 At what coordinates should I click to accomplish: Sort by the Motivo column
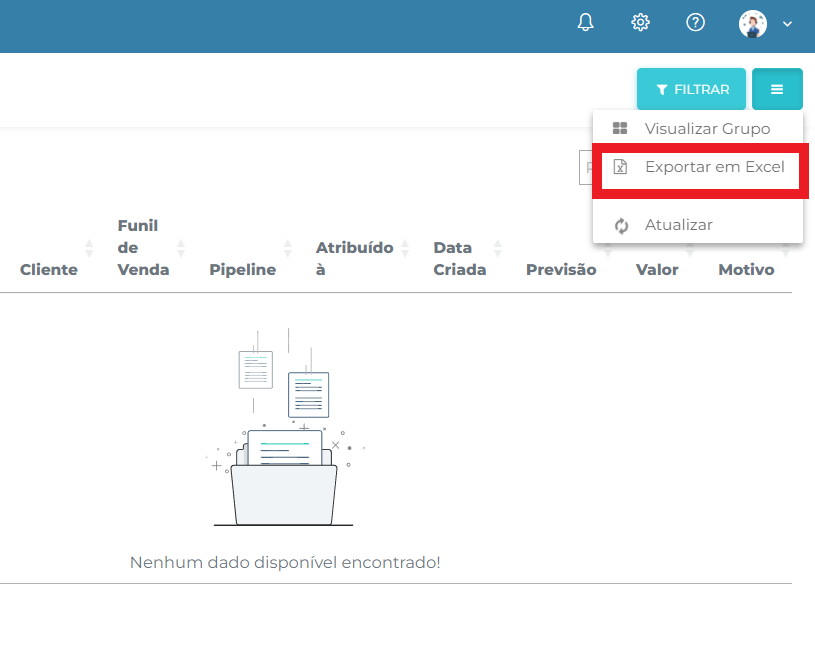click(746, 270)
